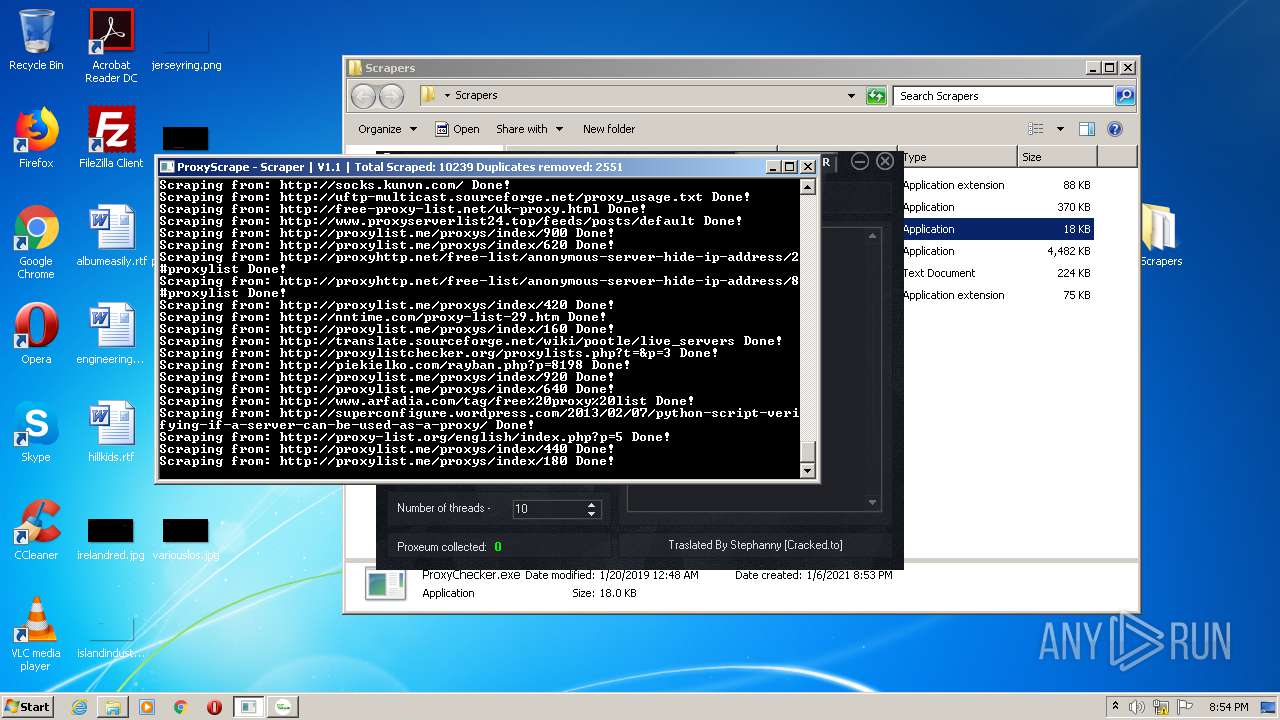
Task: Select the jerseyring.png desktop file
Action: (186, 46)
